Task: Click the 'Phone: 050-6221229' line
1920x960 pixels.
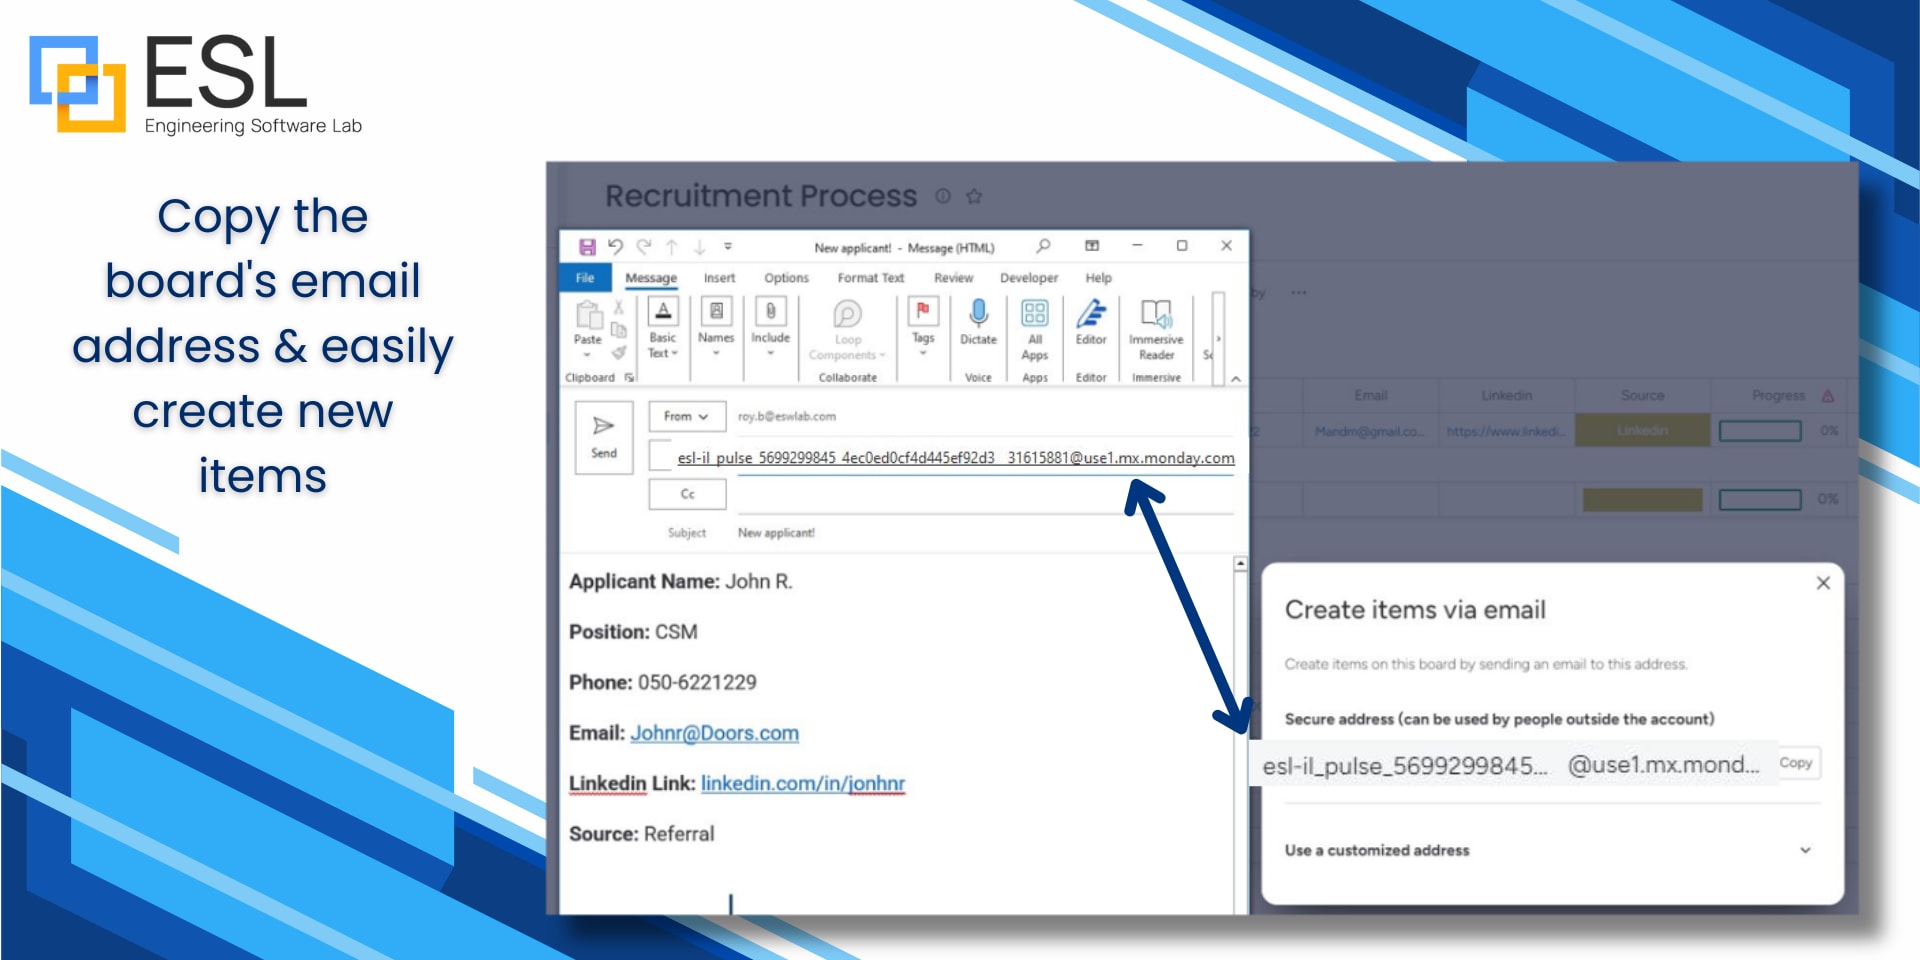Action: click(x=662, y=682)
